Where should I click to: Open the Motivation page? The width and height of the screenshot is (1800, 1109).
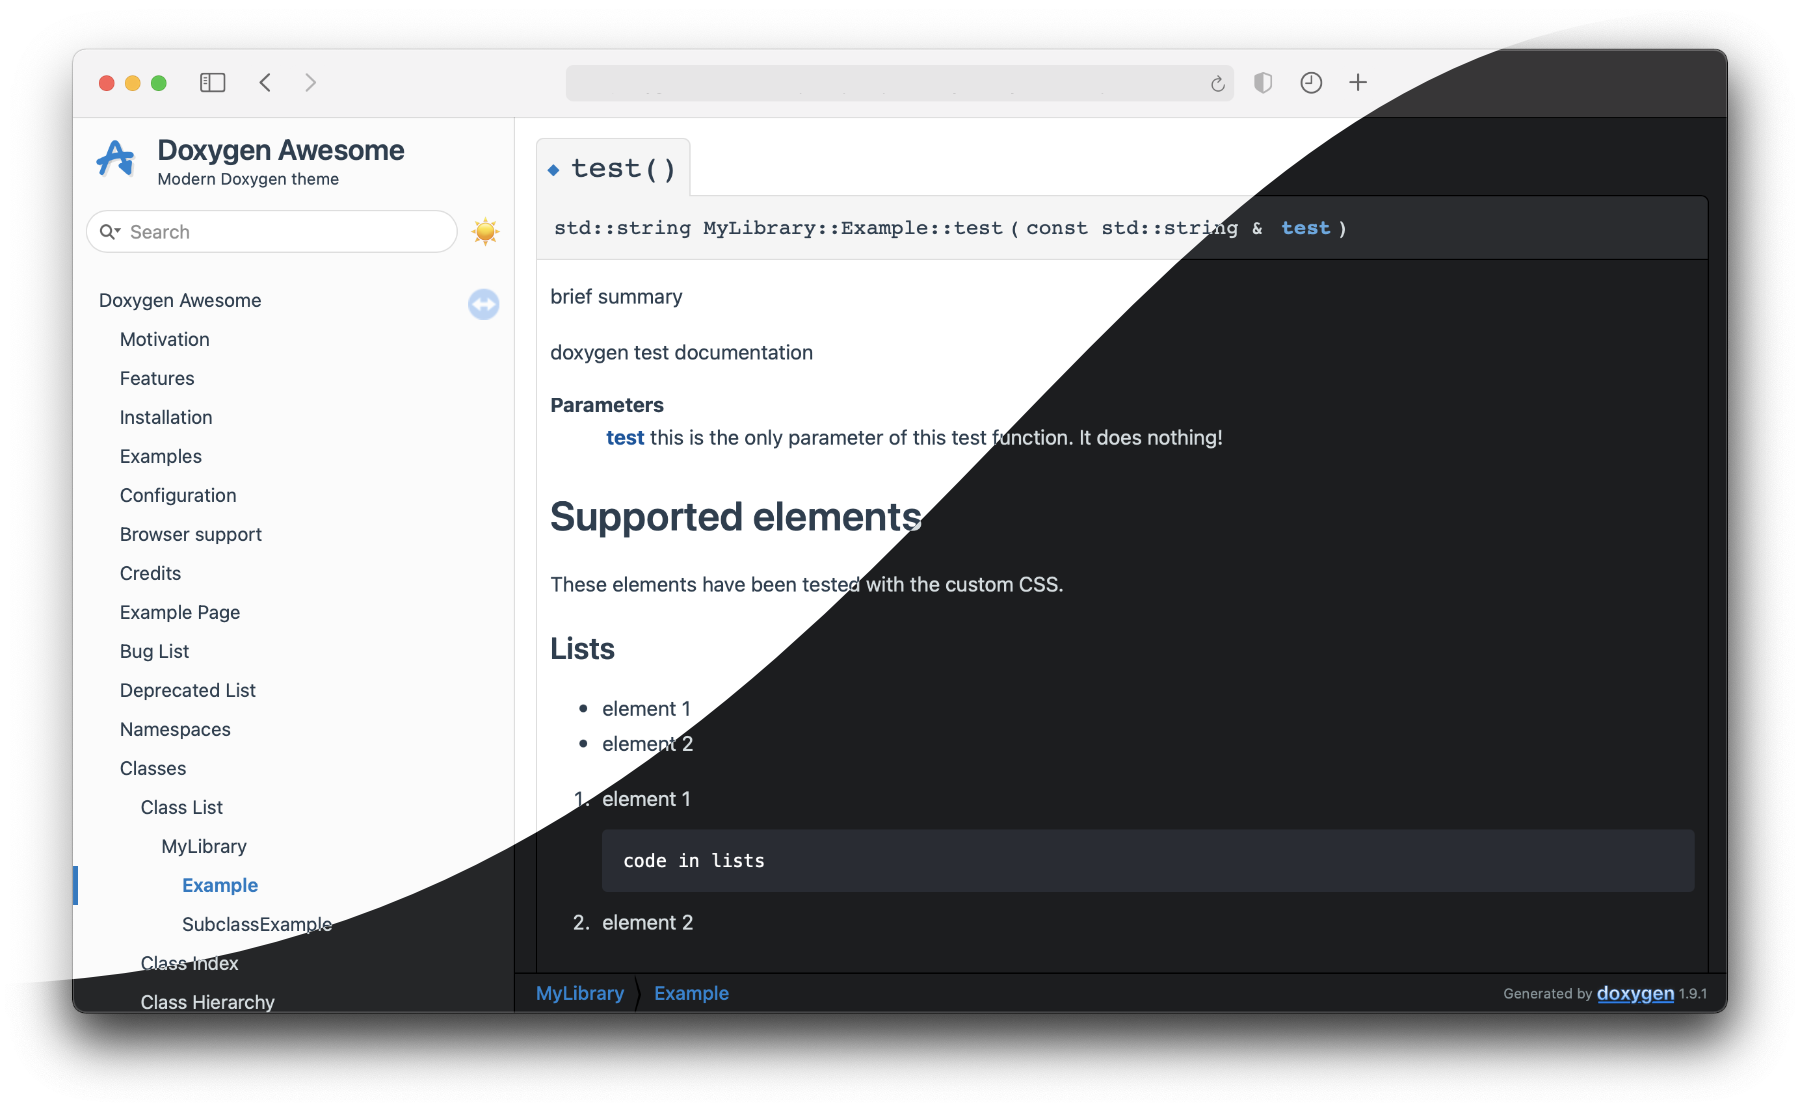[165, 340]
